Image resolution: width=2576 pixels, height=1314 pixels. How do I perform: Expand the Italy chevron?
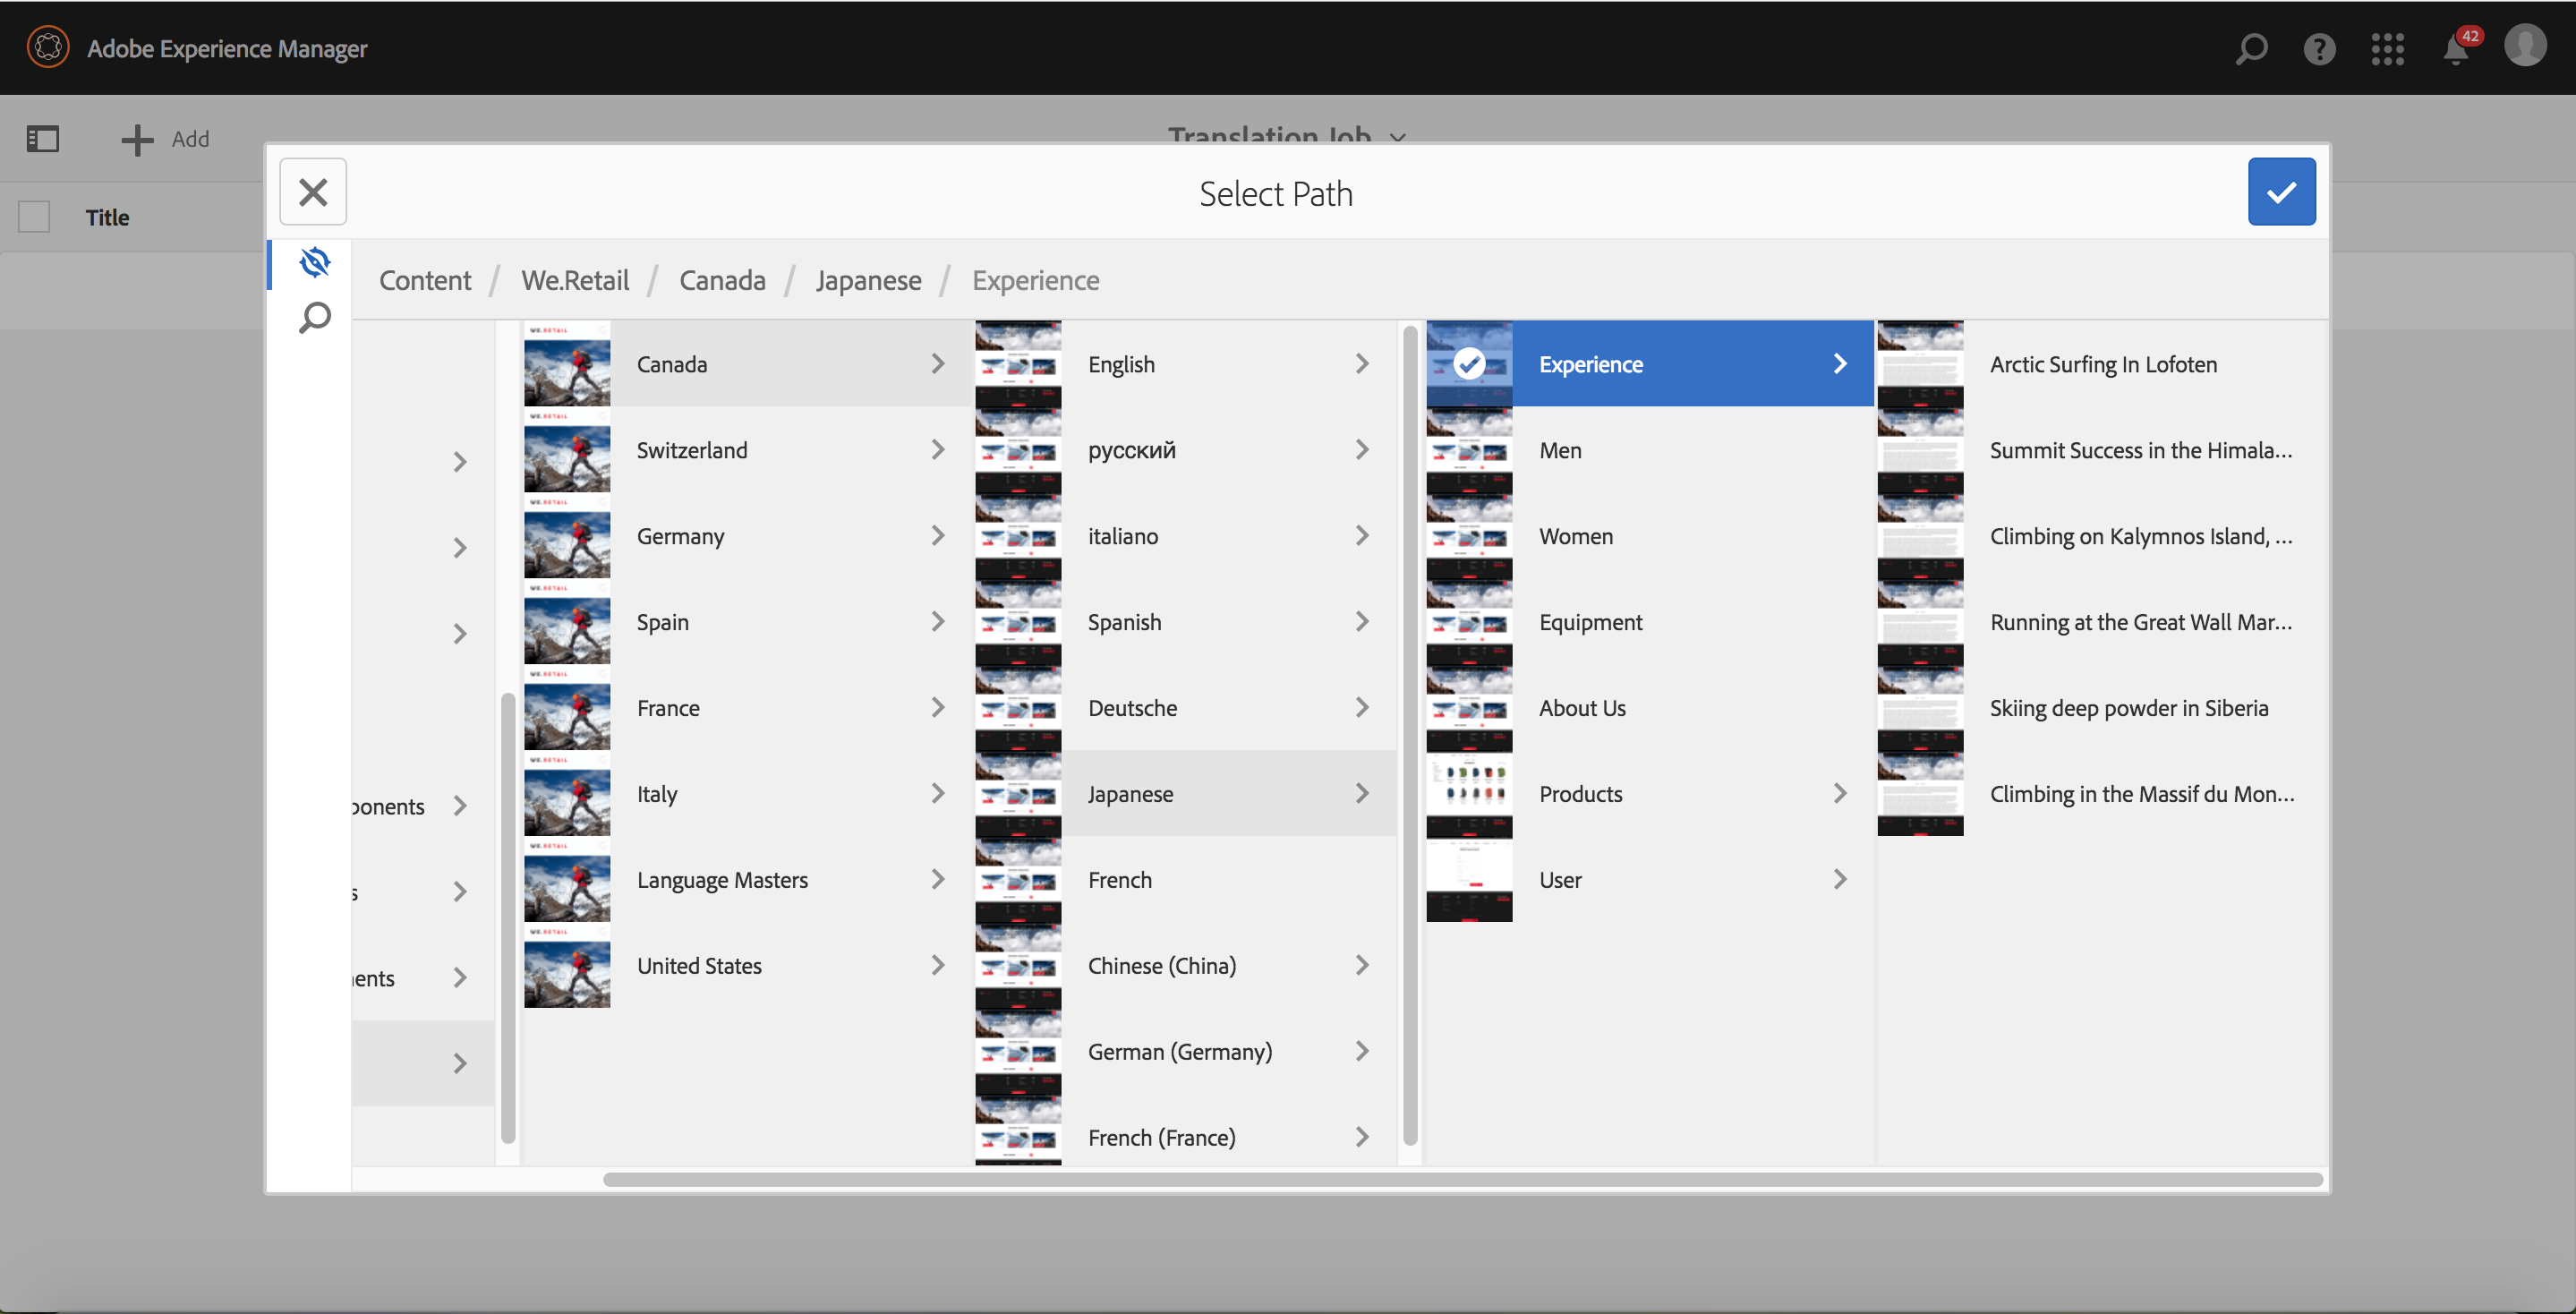(937, 793)
